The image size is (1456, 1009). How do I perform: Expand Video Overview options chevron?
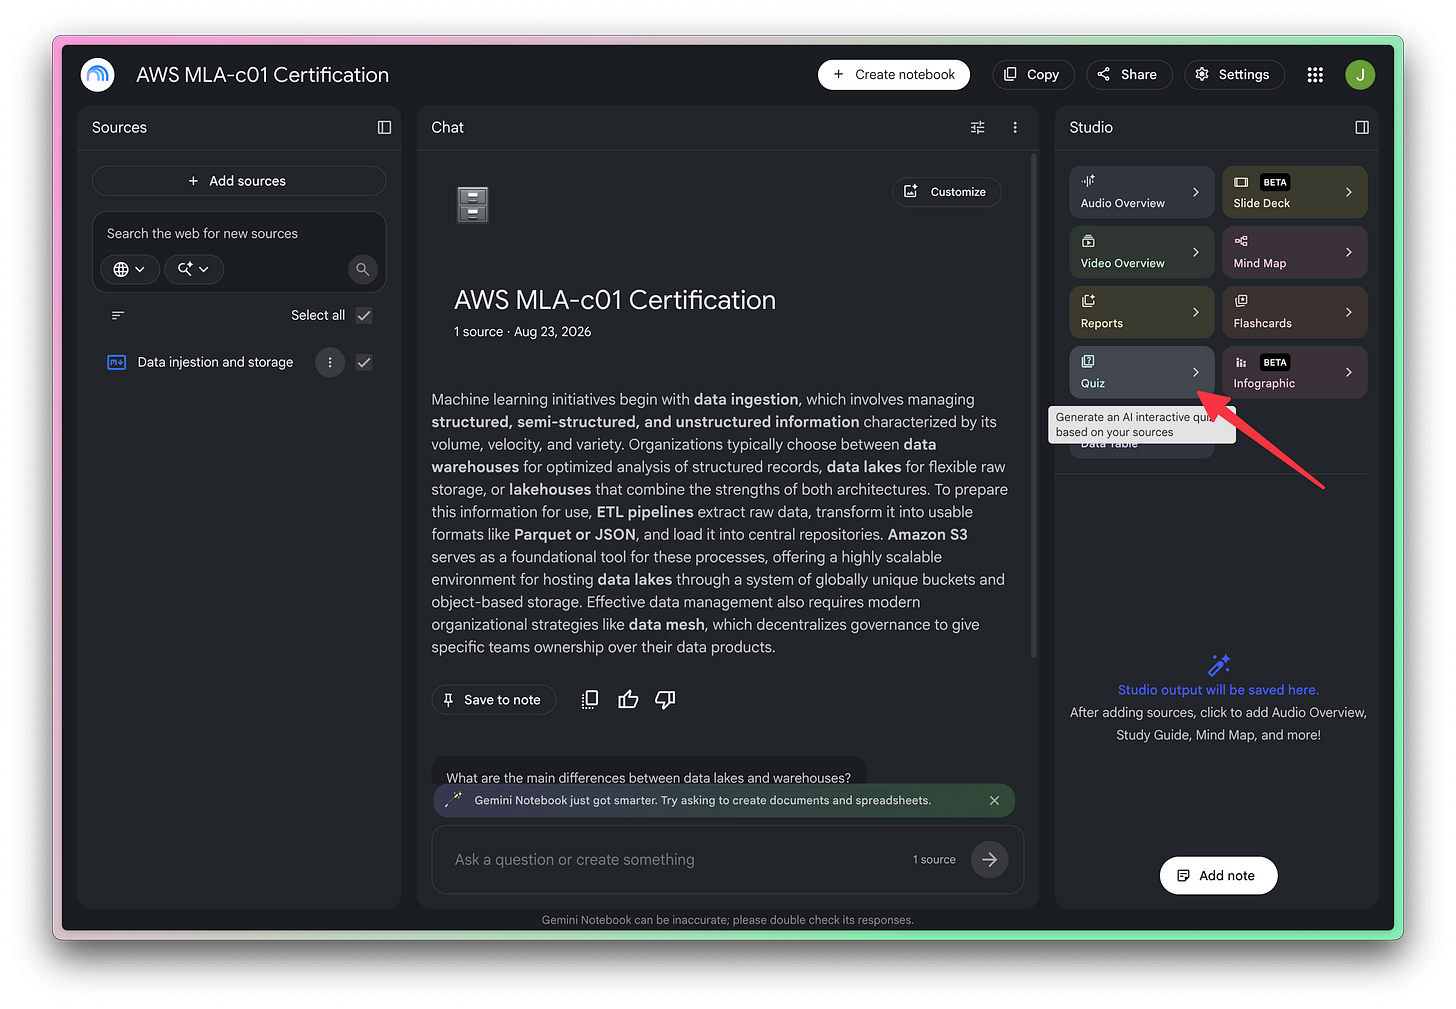pos(1195,252)
